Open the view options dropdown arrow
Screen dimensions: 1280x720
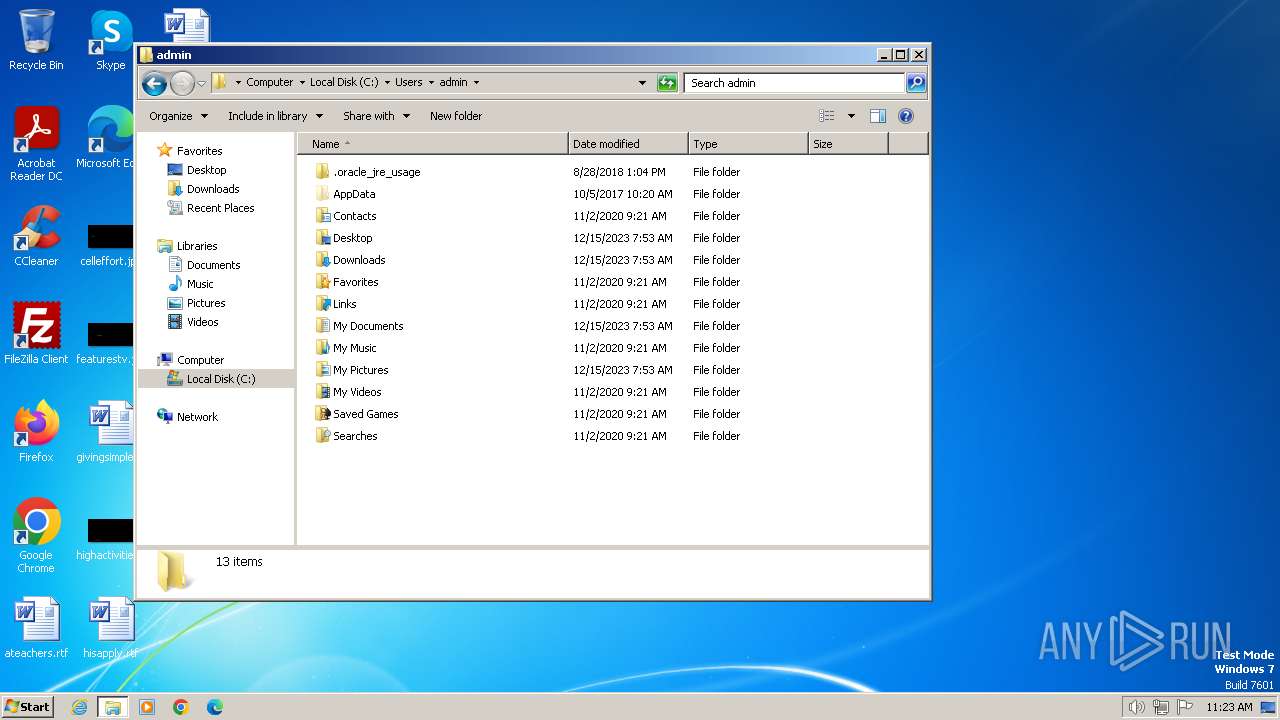coord(851,116)
